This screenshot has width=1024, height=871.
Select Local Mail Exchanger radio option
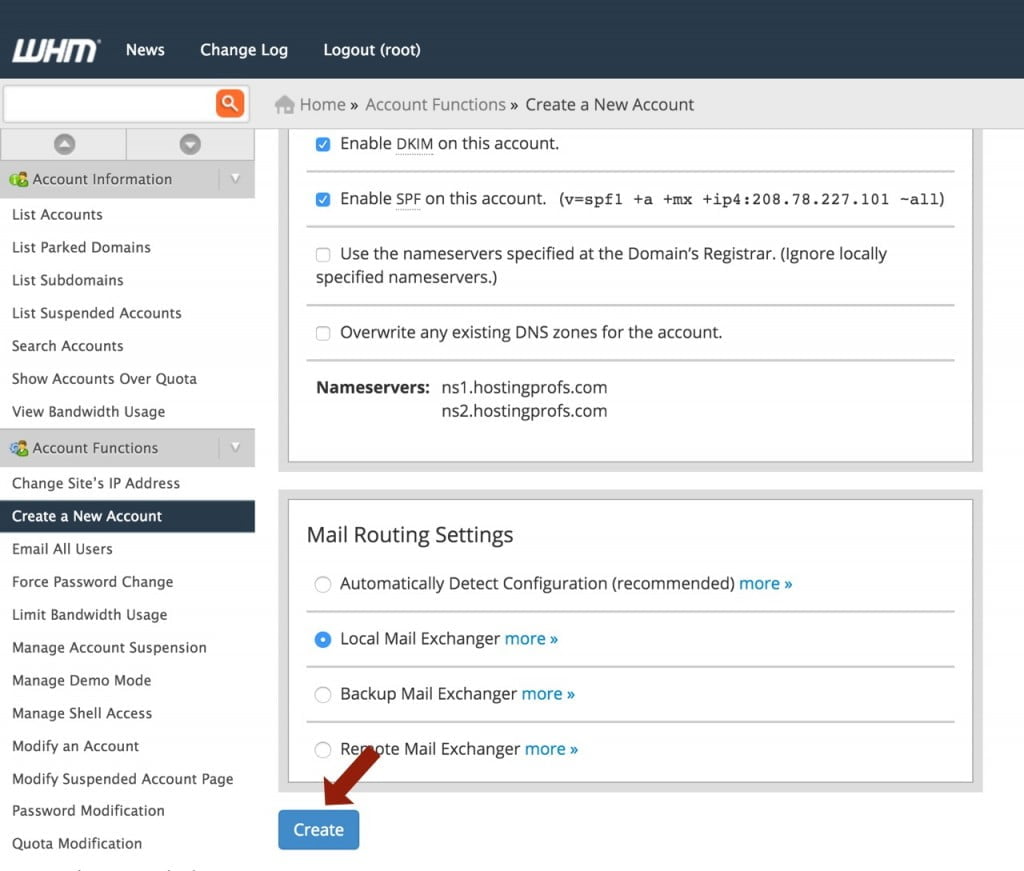pyautogui.click(x=323, y=639)
